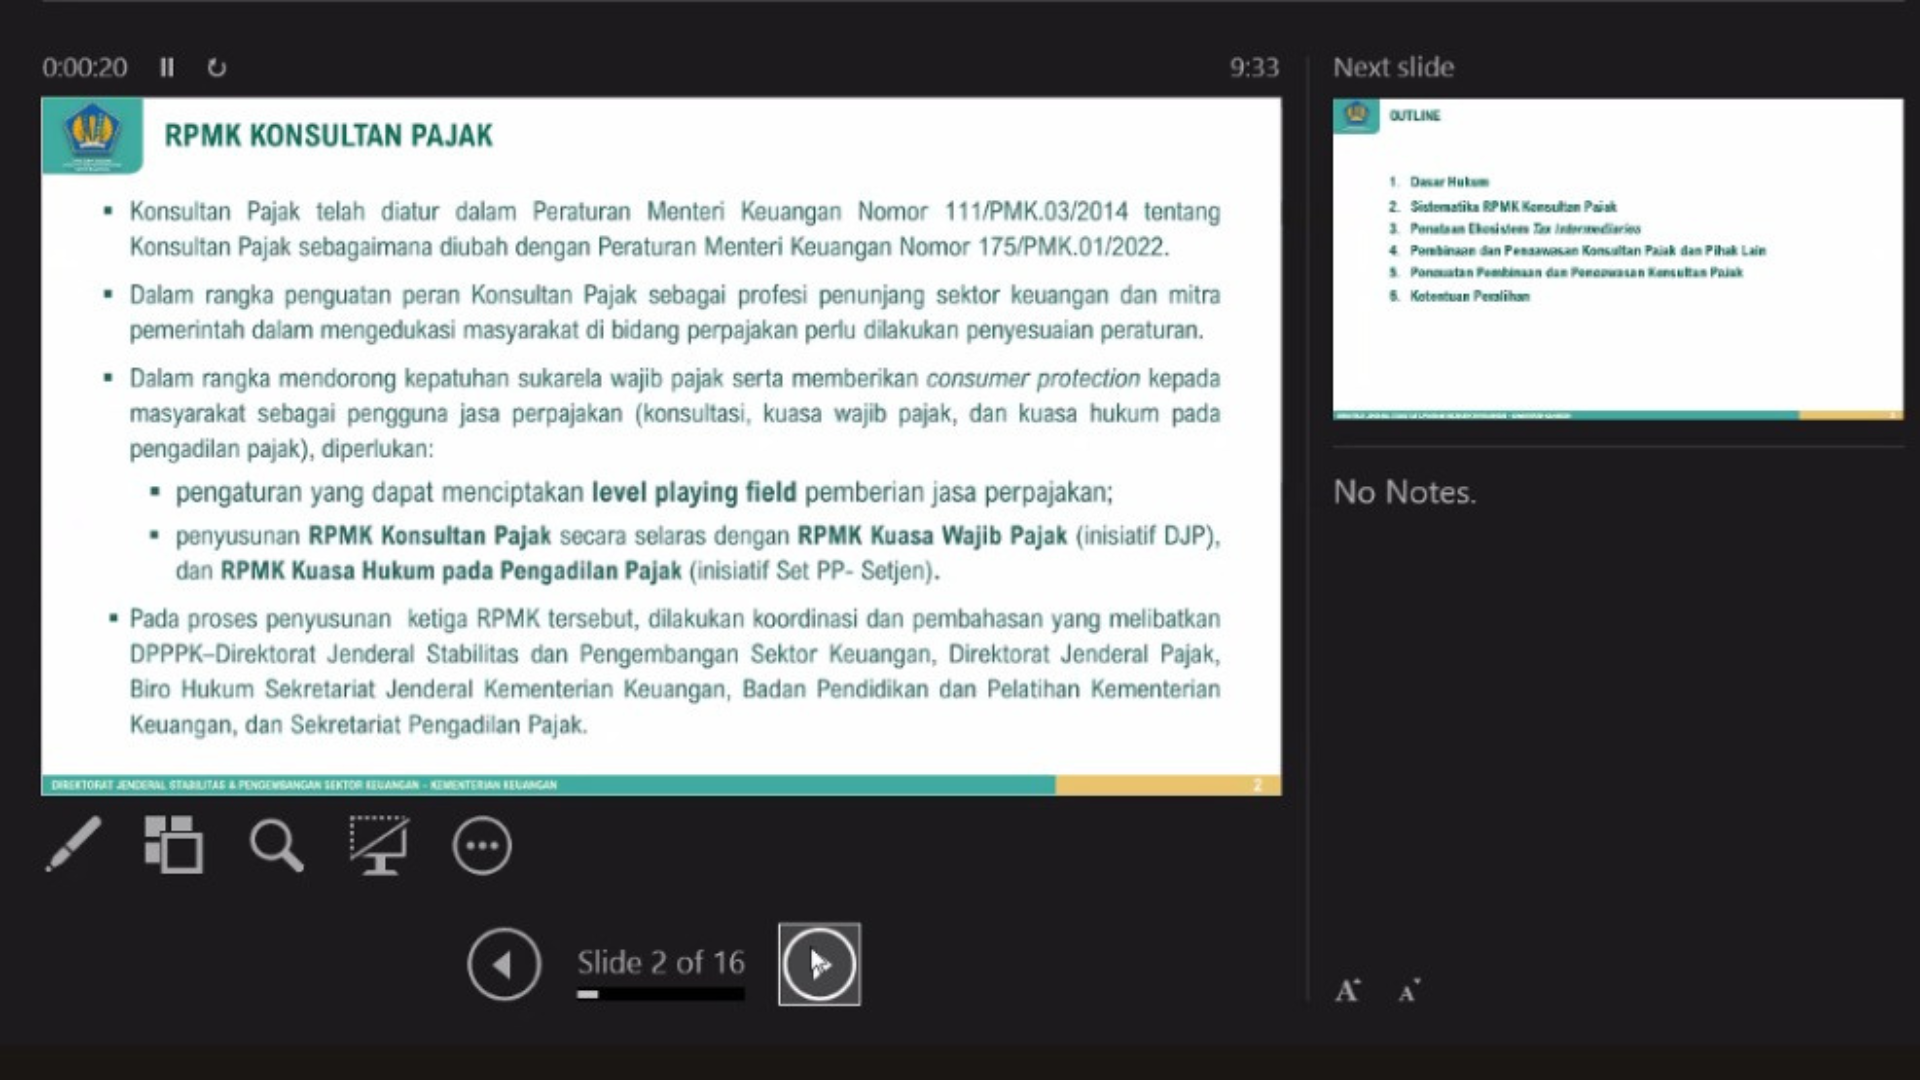Activate zoom into slide magnifier

276,845
